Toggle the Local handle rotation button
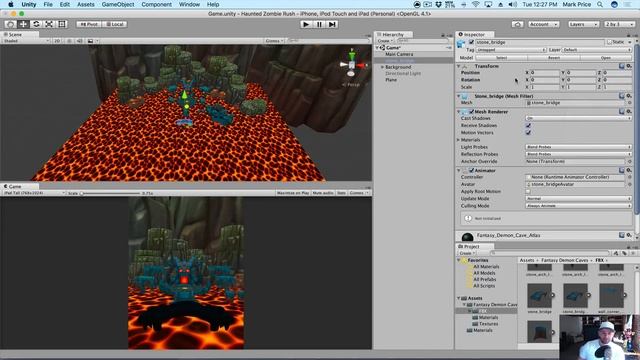This screenshot has width=640, height=360. coord(115,24)
